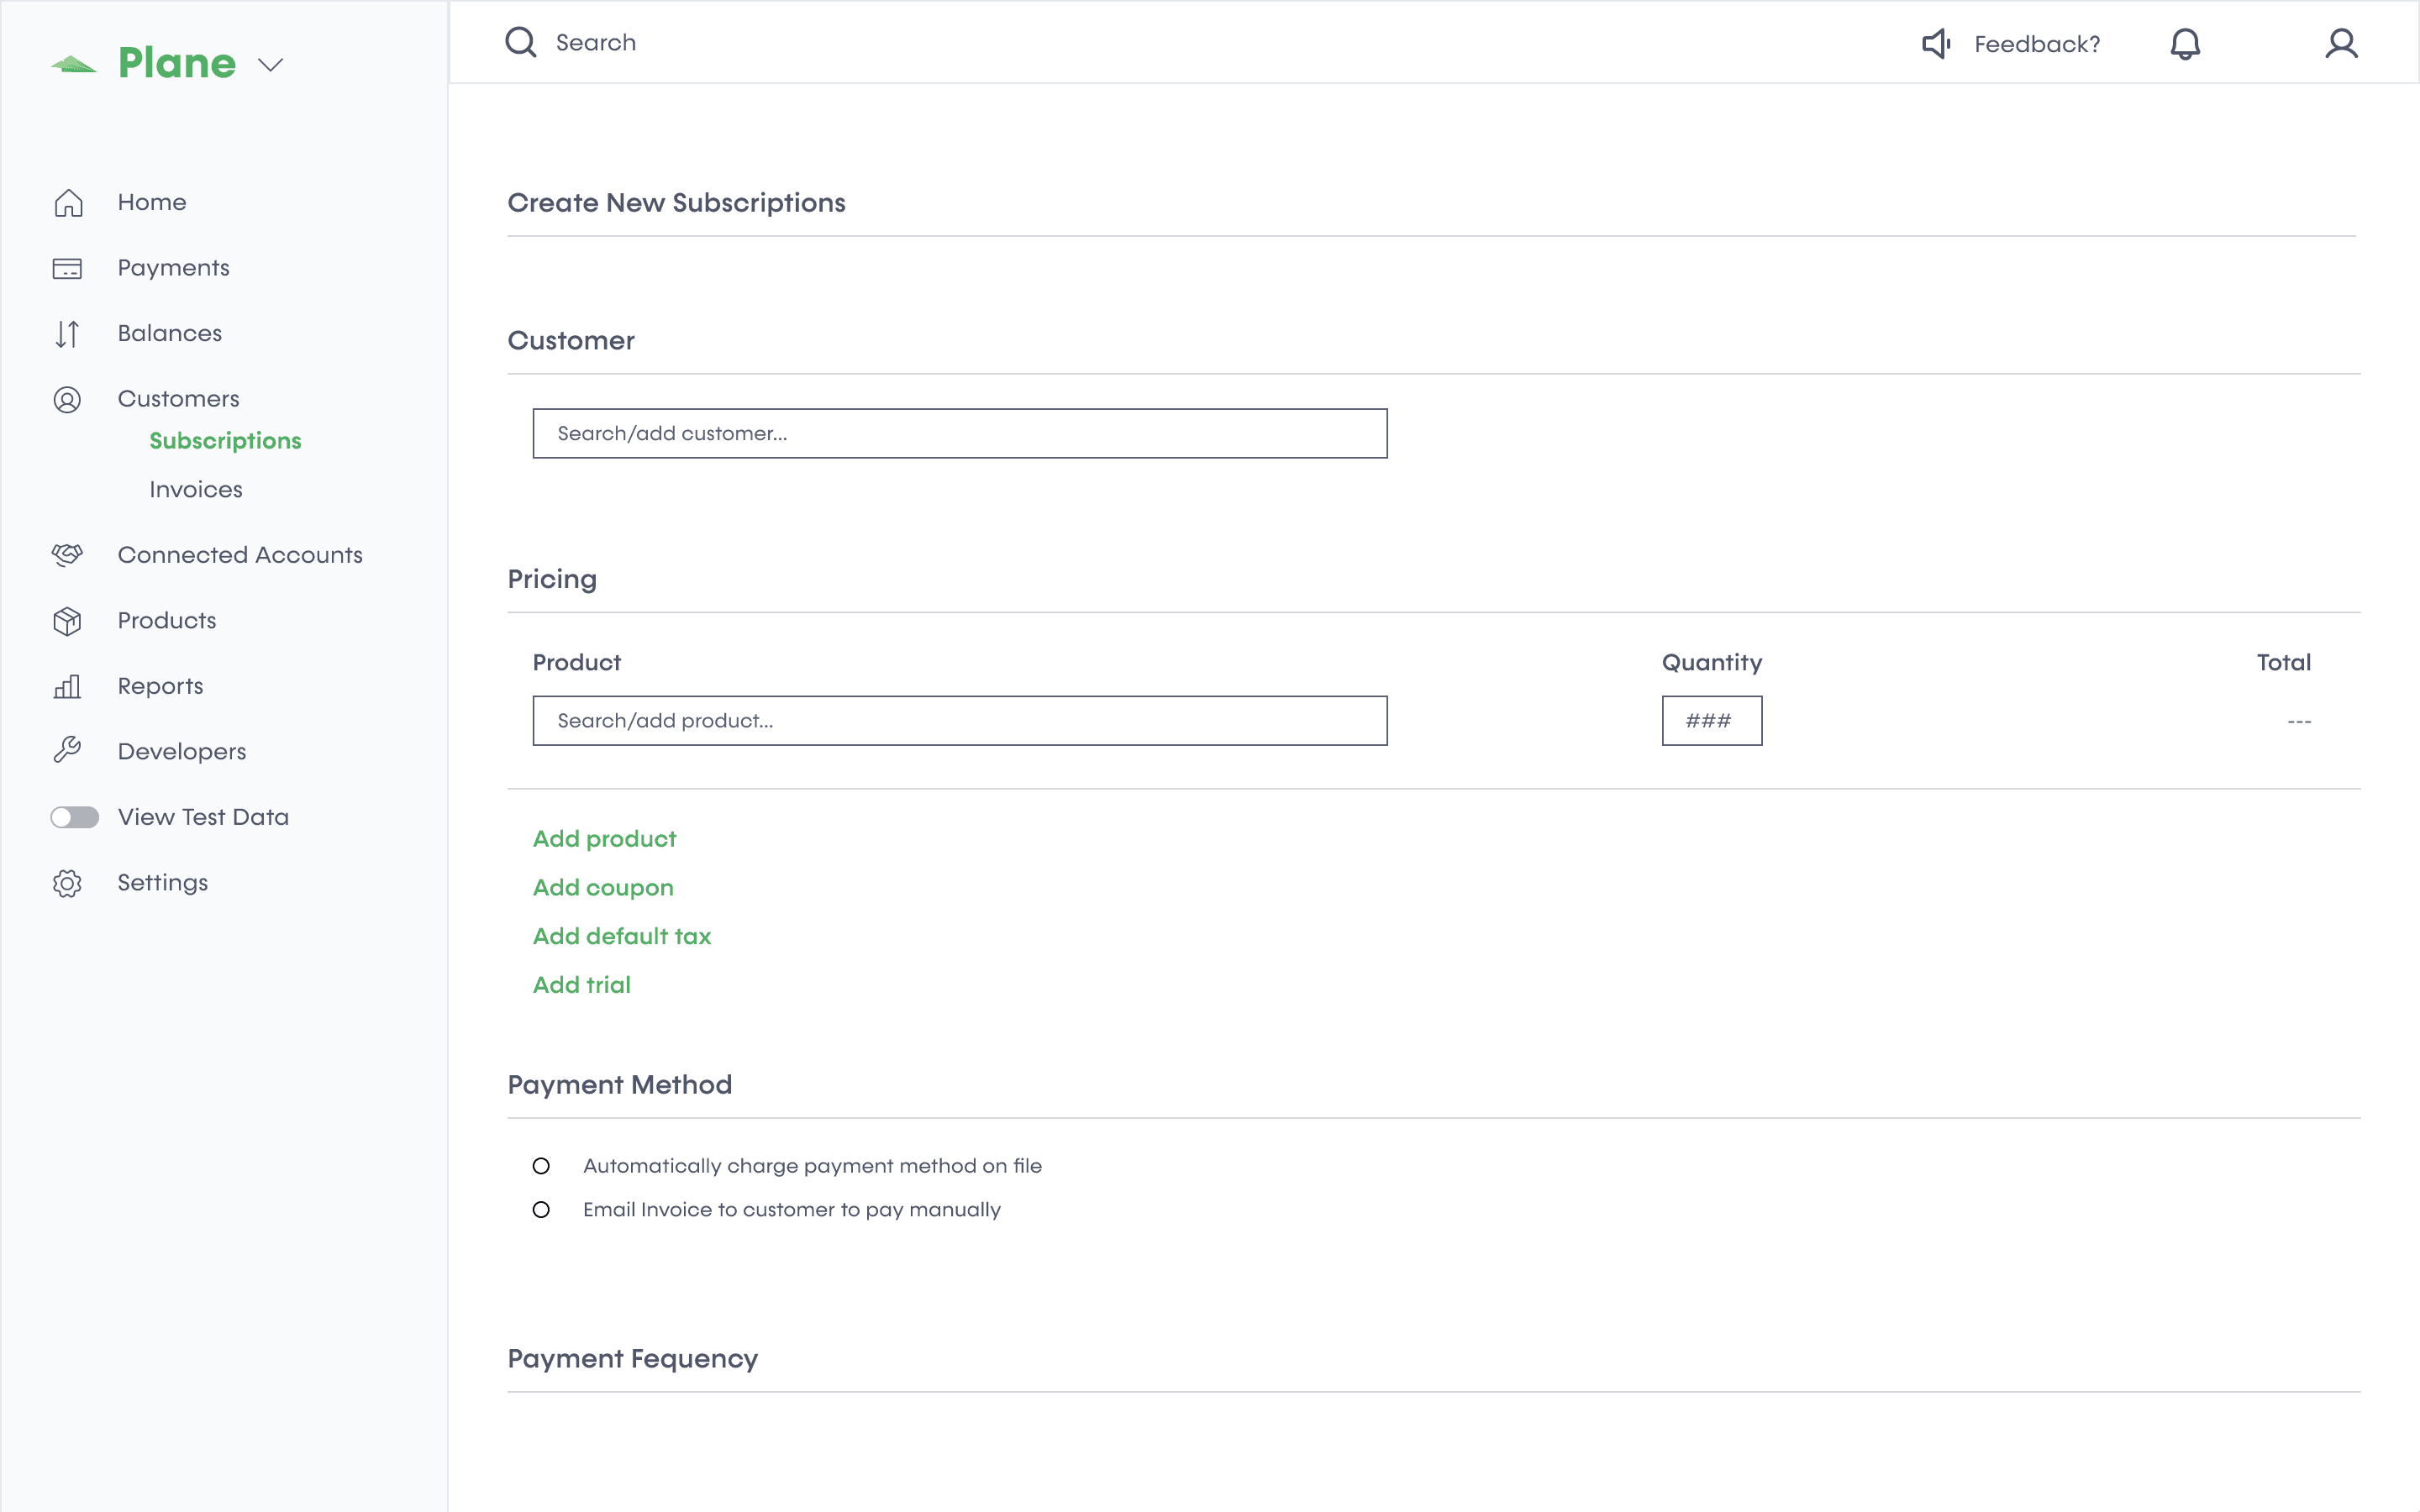Toggle the View Test Data switch
The height and width of the screenshot is (1512, 2420).
[x=75, y=817]
